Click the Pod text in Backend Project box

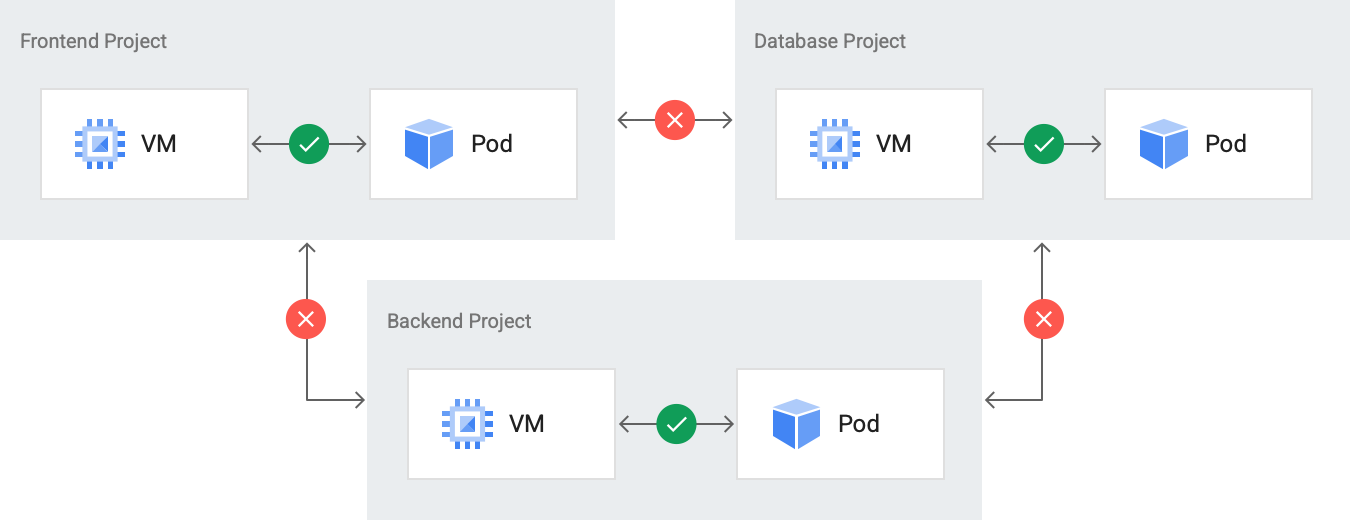(858, 424)
